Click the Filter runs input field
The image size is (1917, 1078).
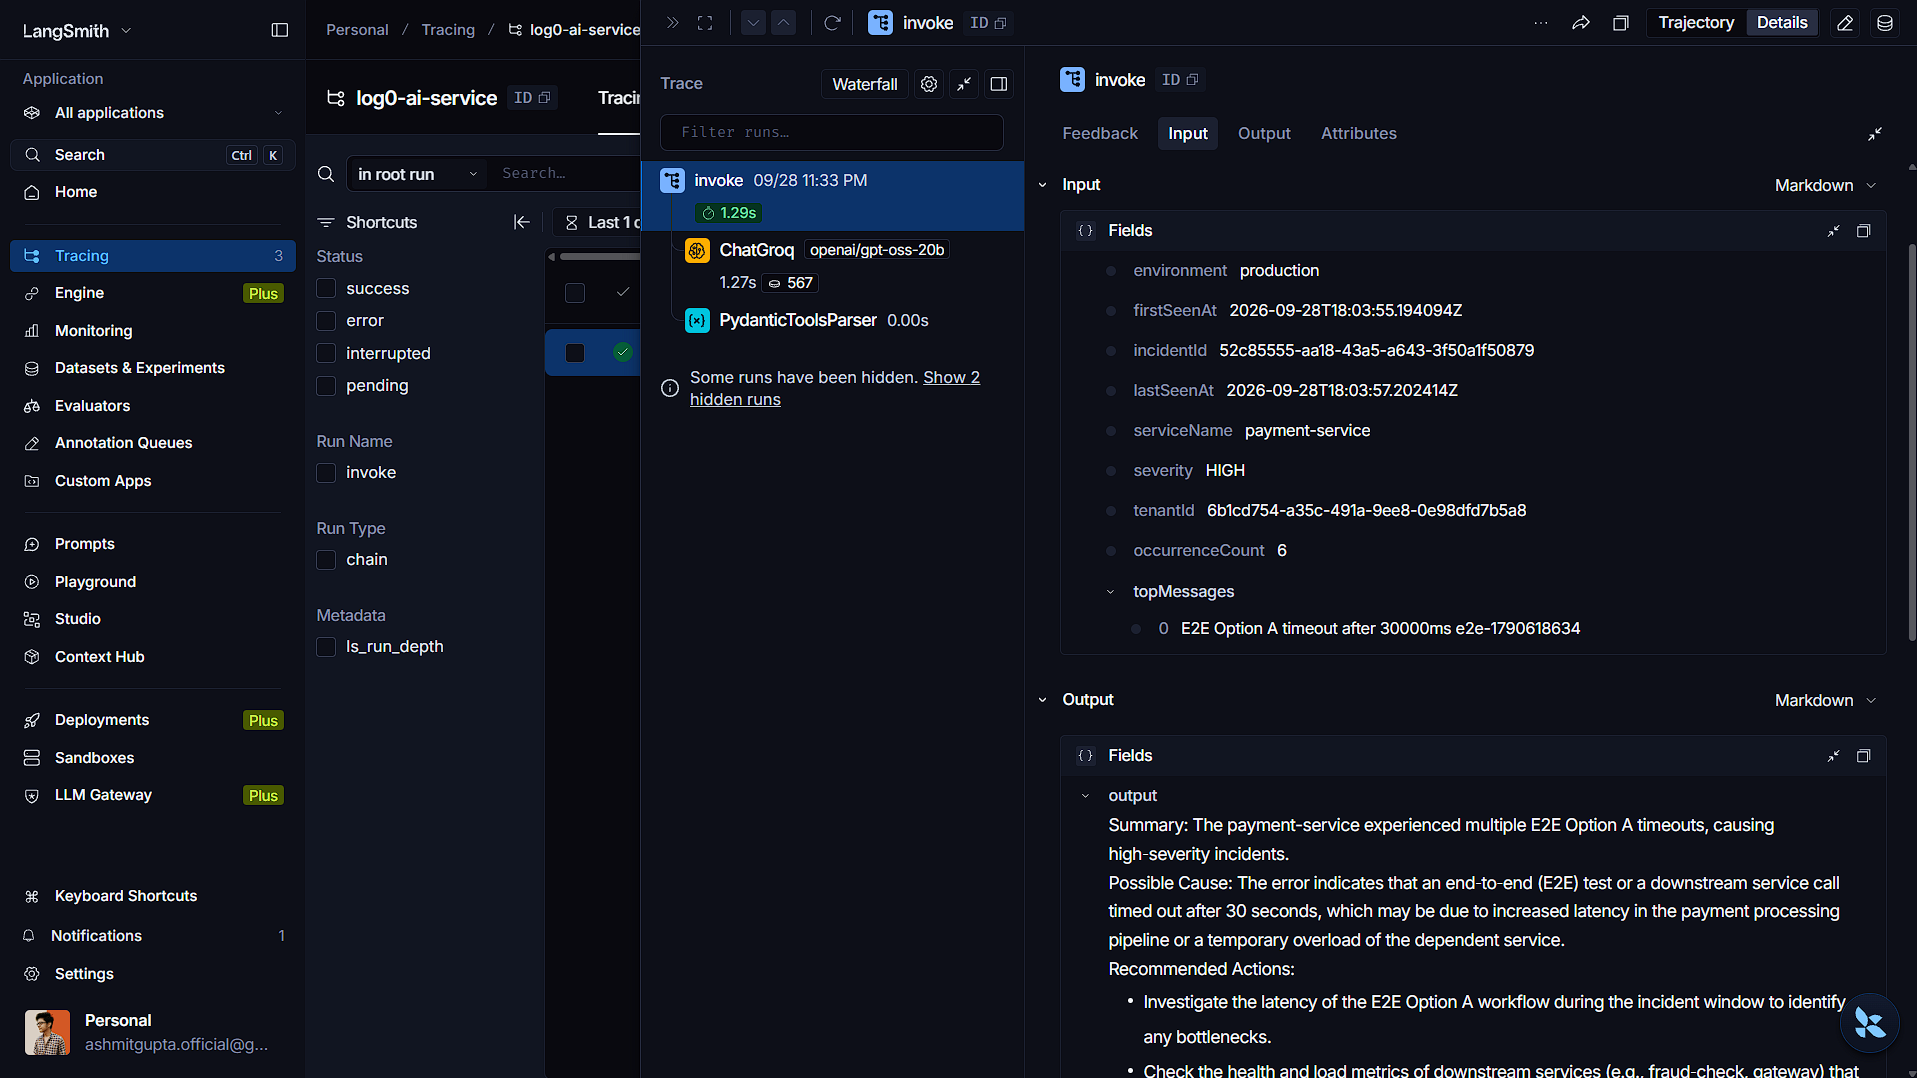click(832, 132)
